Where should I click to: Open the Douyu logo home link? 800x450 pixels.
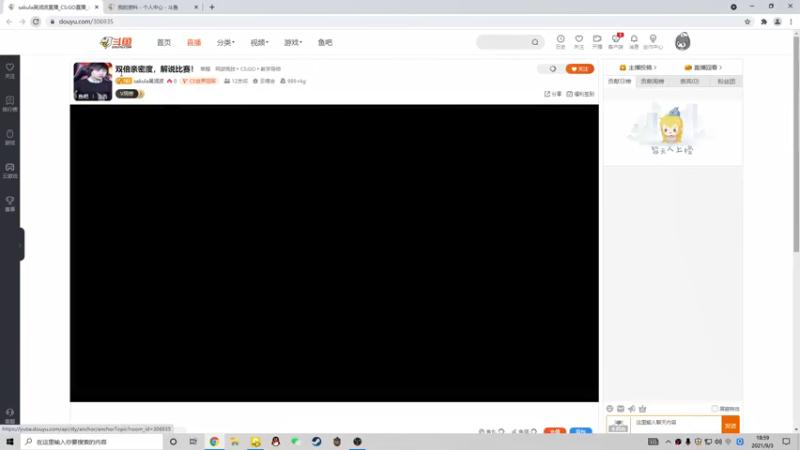(116, 42)
